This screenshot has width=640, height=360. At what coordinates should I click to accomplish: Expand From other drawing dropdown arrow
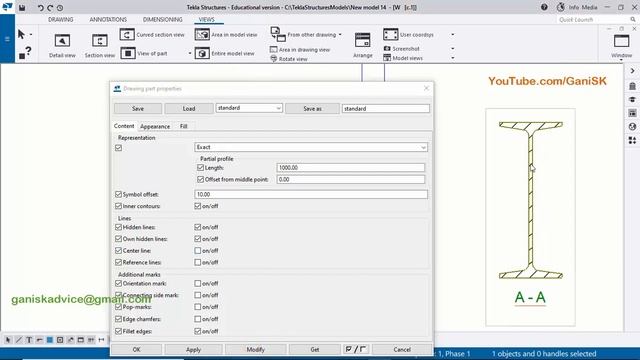[x=340, y=35]
